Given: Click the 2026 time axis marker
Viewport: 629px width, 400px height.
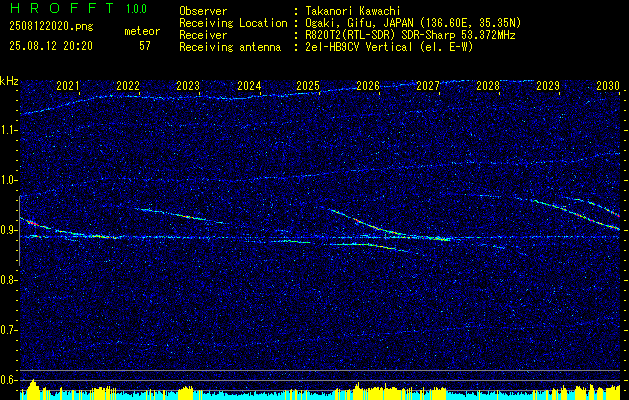Looking at the screenshot, I should pyautogui.click(x=368, y=85).
